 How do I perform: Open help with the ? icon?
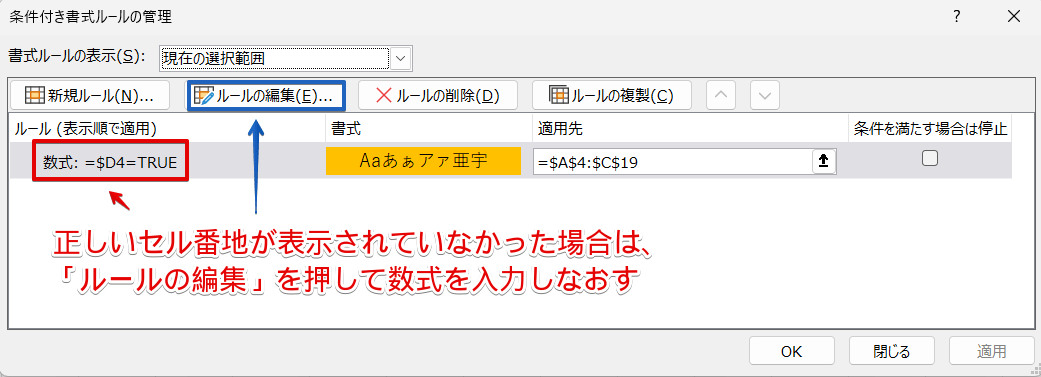957,17
